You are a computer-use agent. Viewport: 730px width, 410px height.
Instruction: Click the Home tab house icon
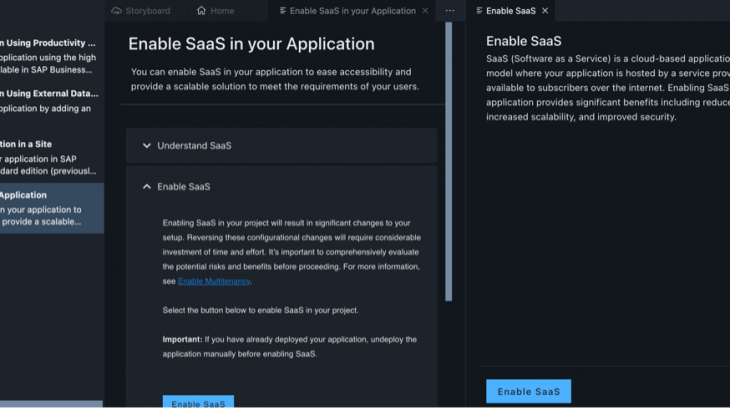pos(202,11)
